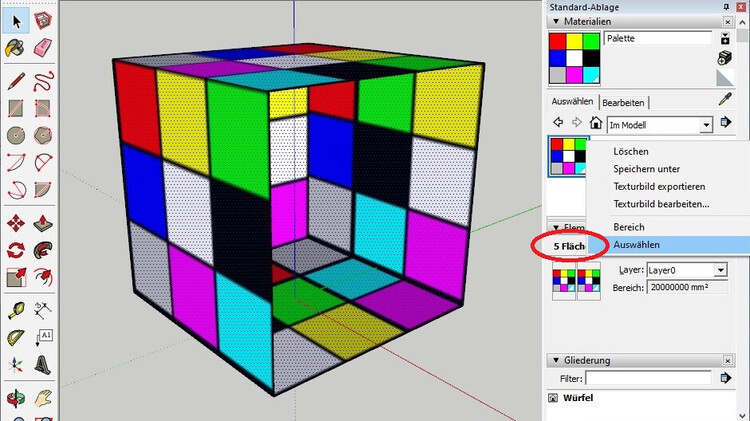This screenshot has height=421, width=750.
Task: Switch to the Auswählen tab
Action: [x=572, y=101]
